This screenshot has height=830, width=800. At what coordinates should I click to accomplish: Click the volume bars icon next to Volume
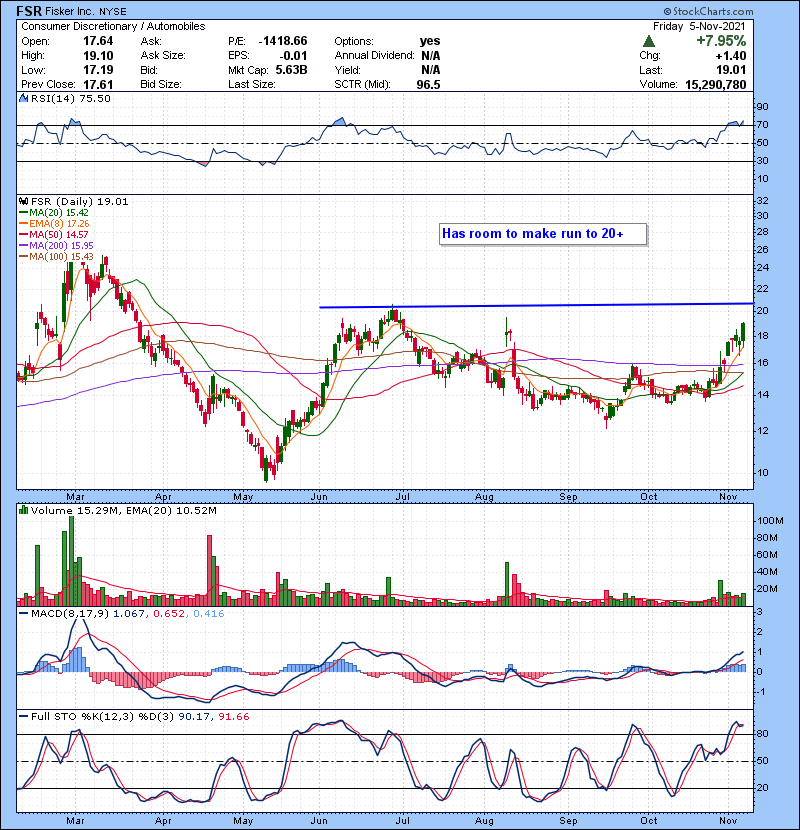pyautogui.click(x=23, y=511)
